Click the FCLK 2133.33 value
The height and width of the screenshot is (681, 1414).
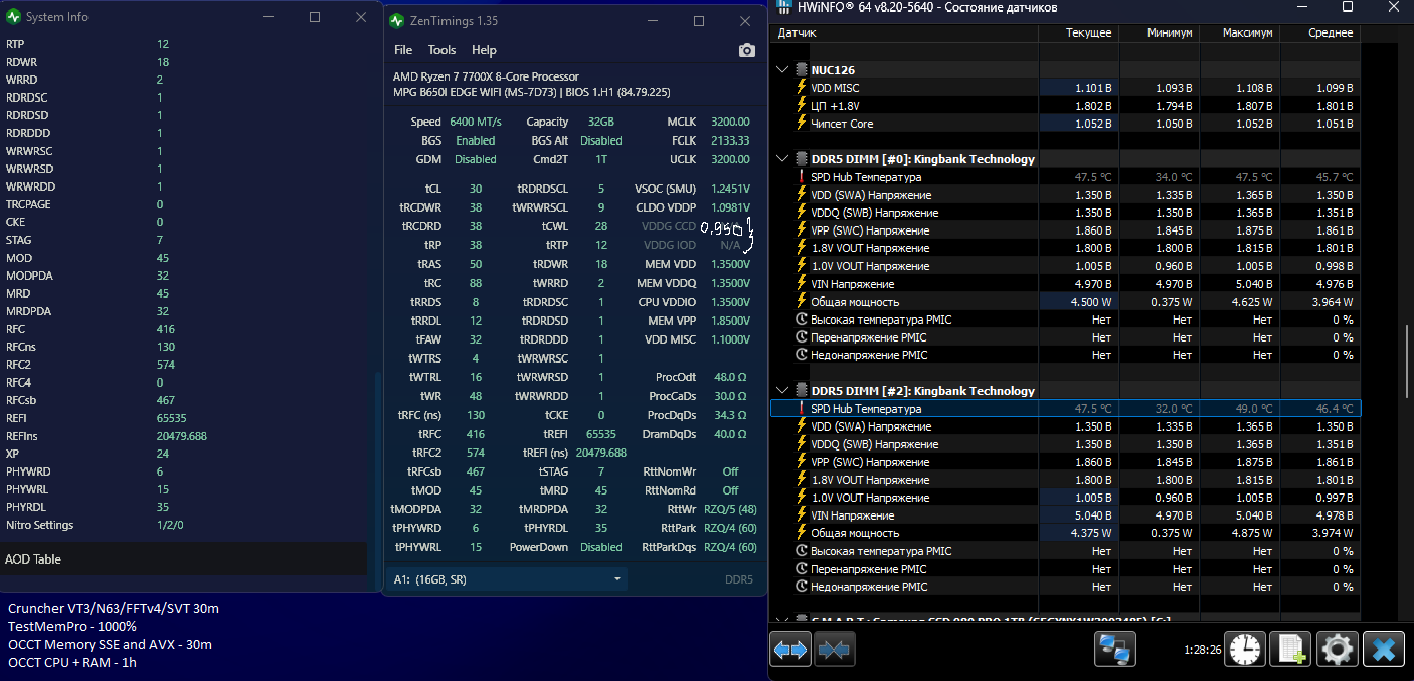(730, 141)
